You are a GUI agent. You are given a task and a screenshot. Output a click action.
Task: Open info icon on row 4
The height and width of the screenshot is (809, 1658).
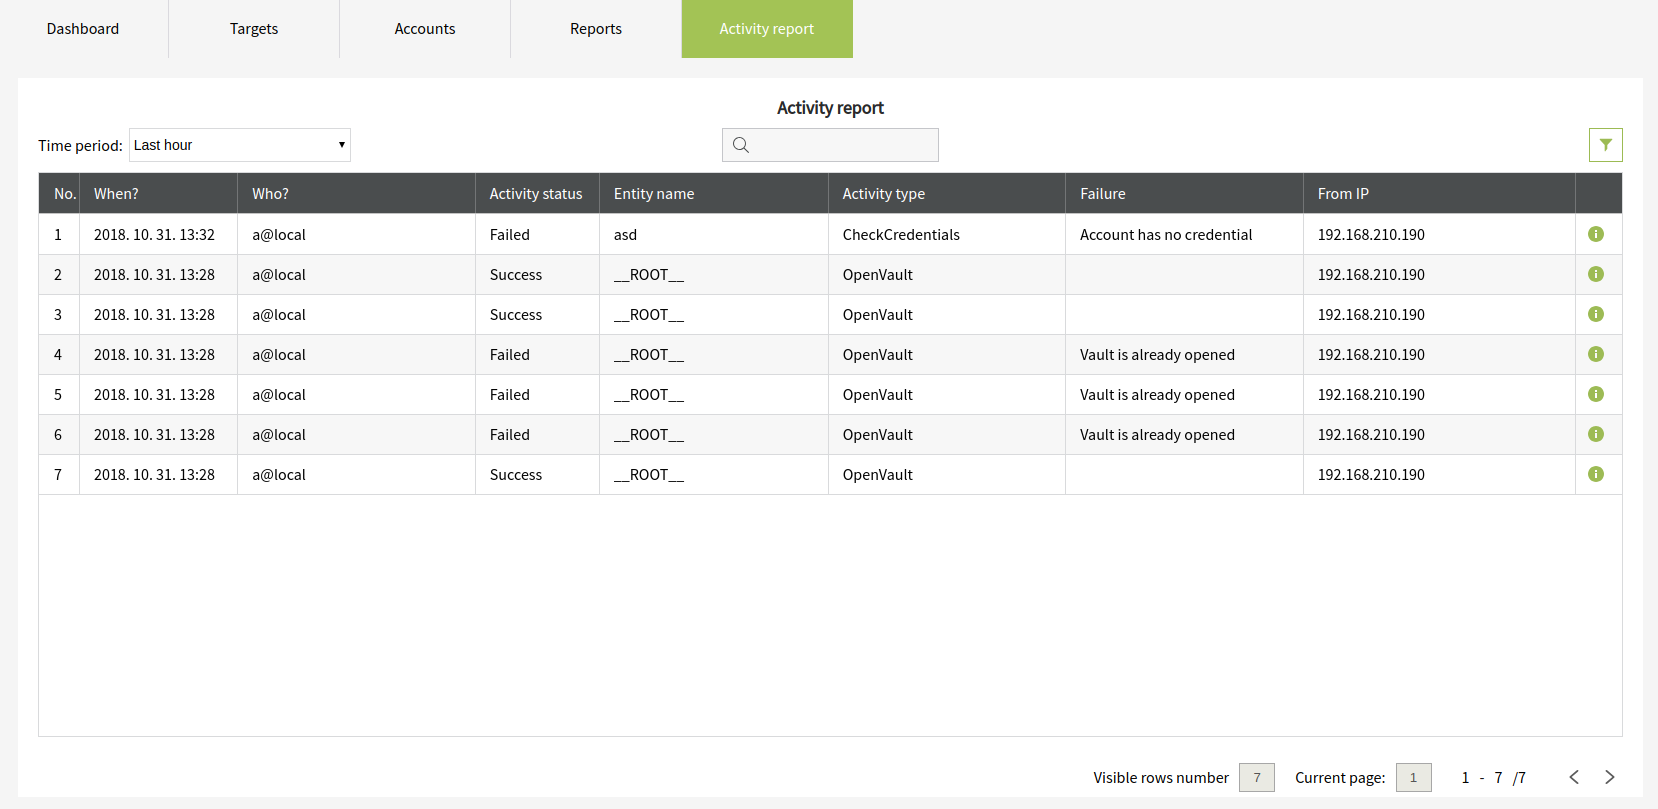tap(1596, 354)
